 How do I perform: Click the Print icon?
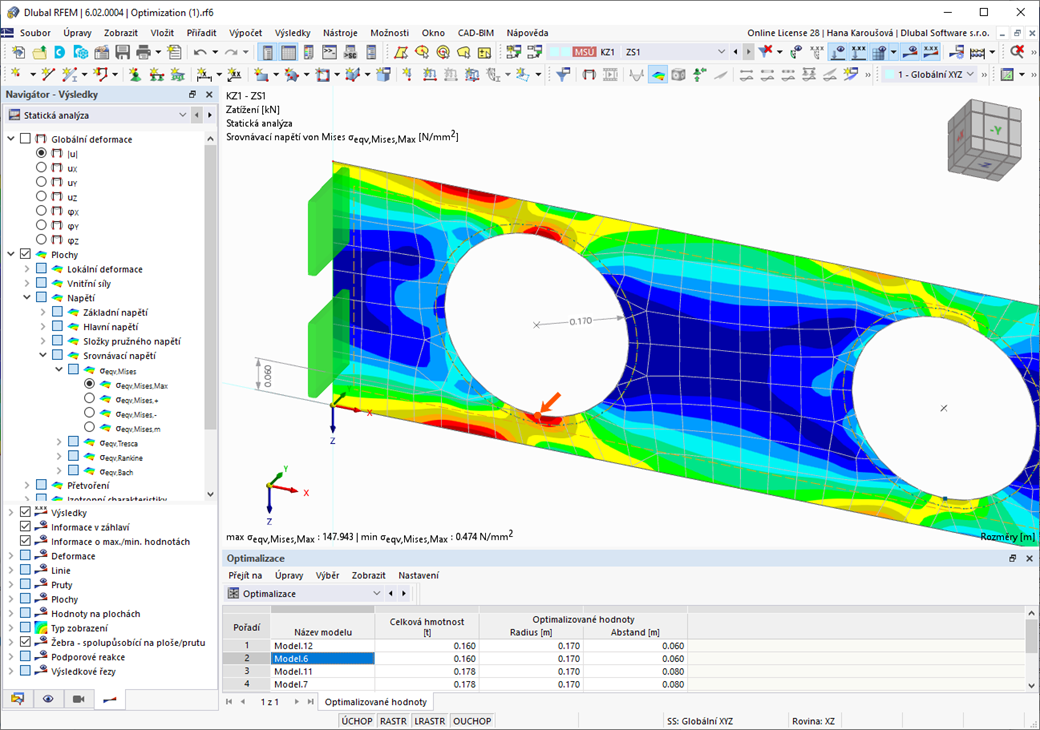143,52
